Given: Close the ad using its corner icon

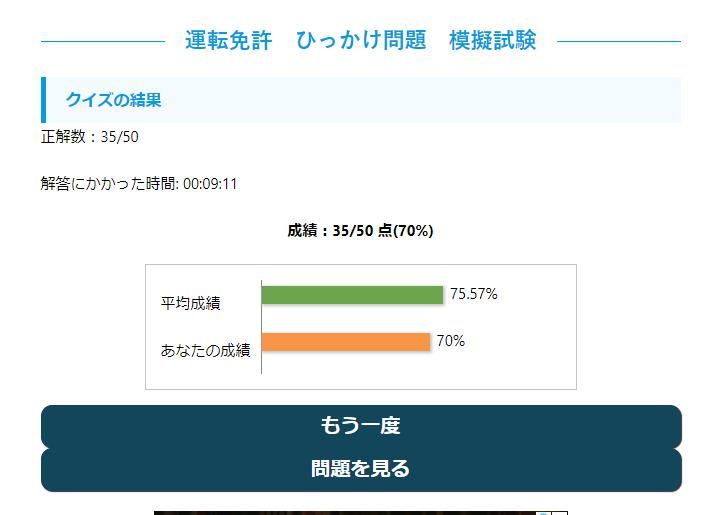Looking at the screenshot, I should [560, 513].
